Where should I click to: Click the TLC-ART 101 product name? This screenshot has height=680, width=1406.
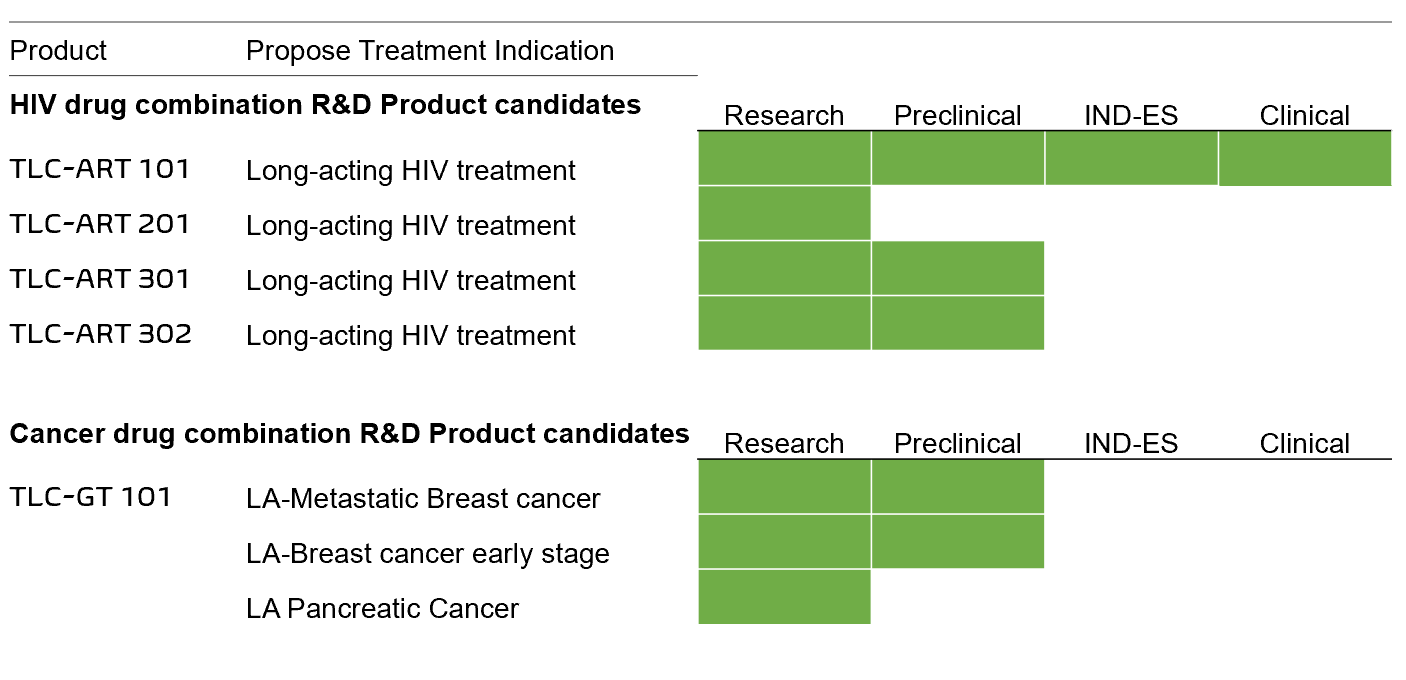pos(99,169)
